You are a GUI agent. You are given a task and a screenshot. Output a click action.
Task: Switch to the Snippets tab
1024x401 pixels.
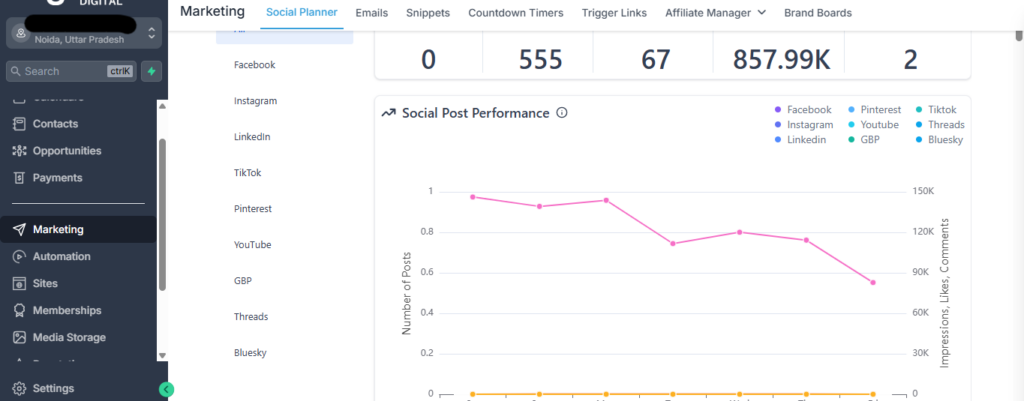(428, 13)
